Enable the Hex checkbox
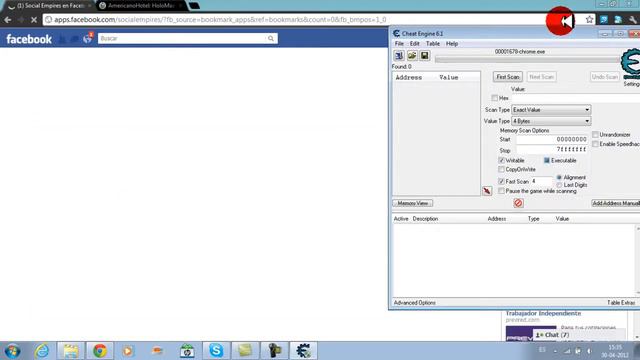The image size is (640, 360). (x=495, y=98)
